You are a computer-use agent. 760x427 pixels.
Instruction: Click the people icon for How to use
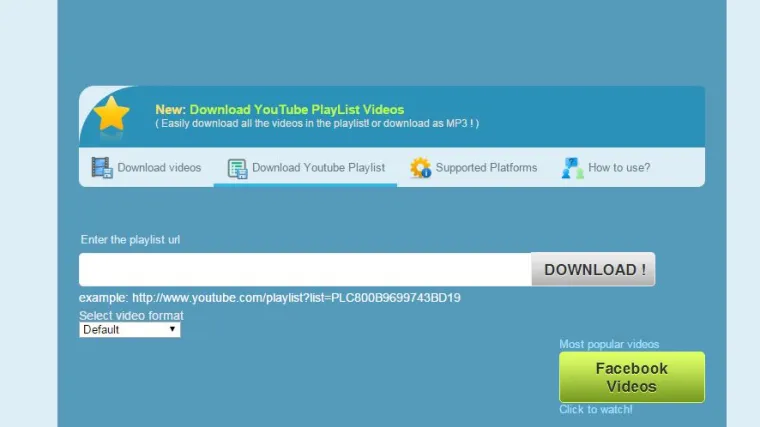(572, 168)
